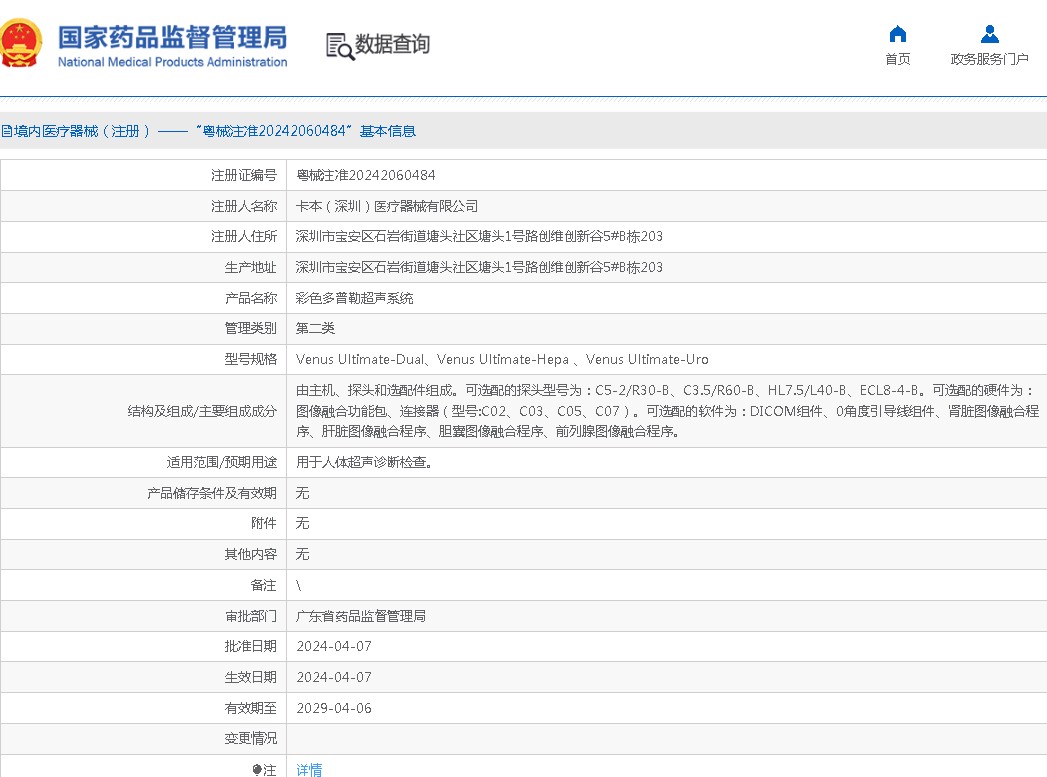
Task: Click the 注册人住所 address value
Action: point(479,236)
